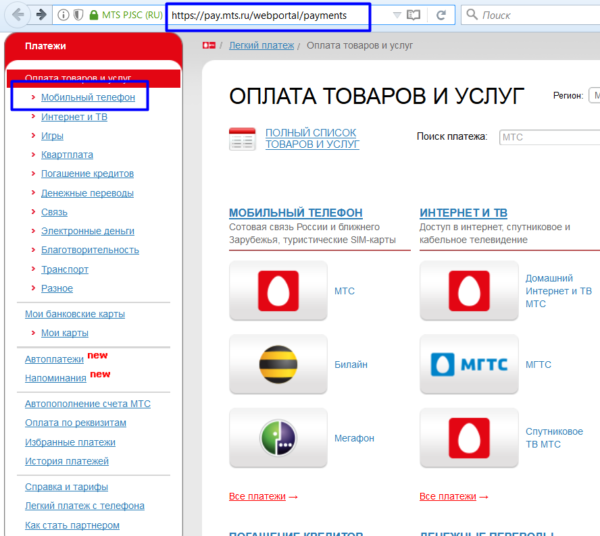Click Спутниковое ТВ МТС logo tile
Screen dimensions: 600x536
click(x=469, y=438)
